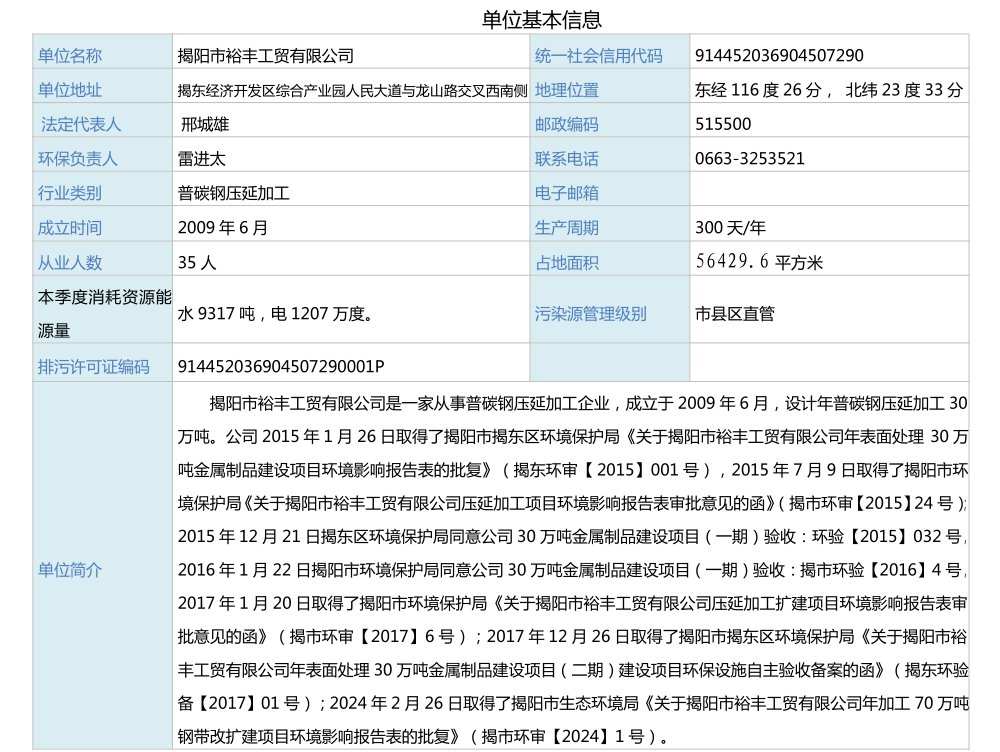The height and width of the screenshot is (752, 1000).
Task: Click legal representative name 邢城雄
Action: point(205,124)
